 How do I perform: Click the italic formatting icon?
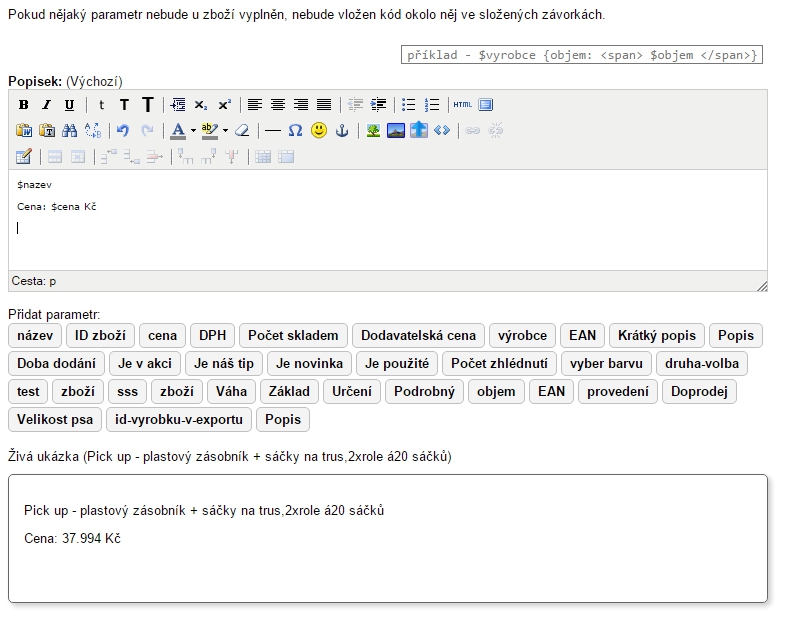tap(46, 105)
